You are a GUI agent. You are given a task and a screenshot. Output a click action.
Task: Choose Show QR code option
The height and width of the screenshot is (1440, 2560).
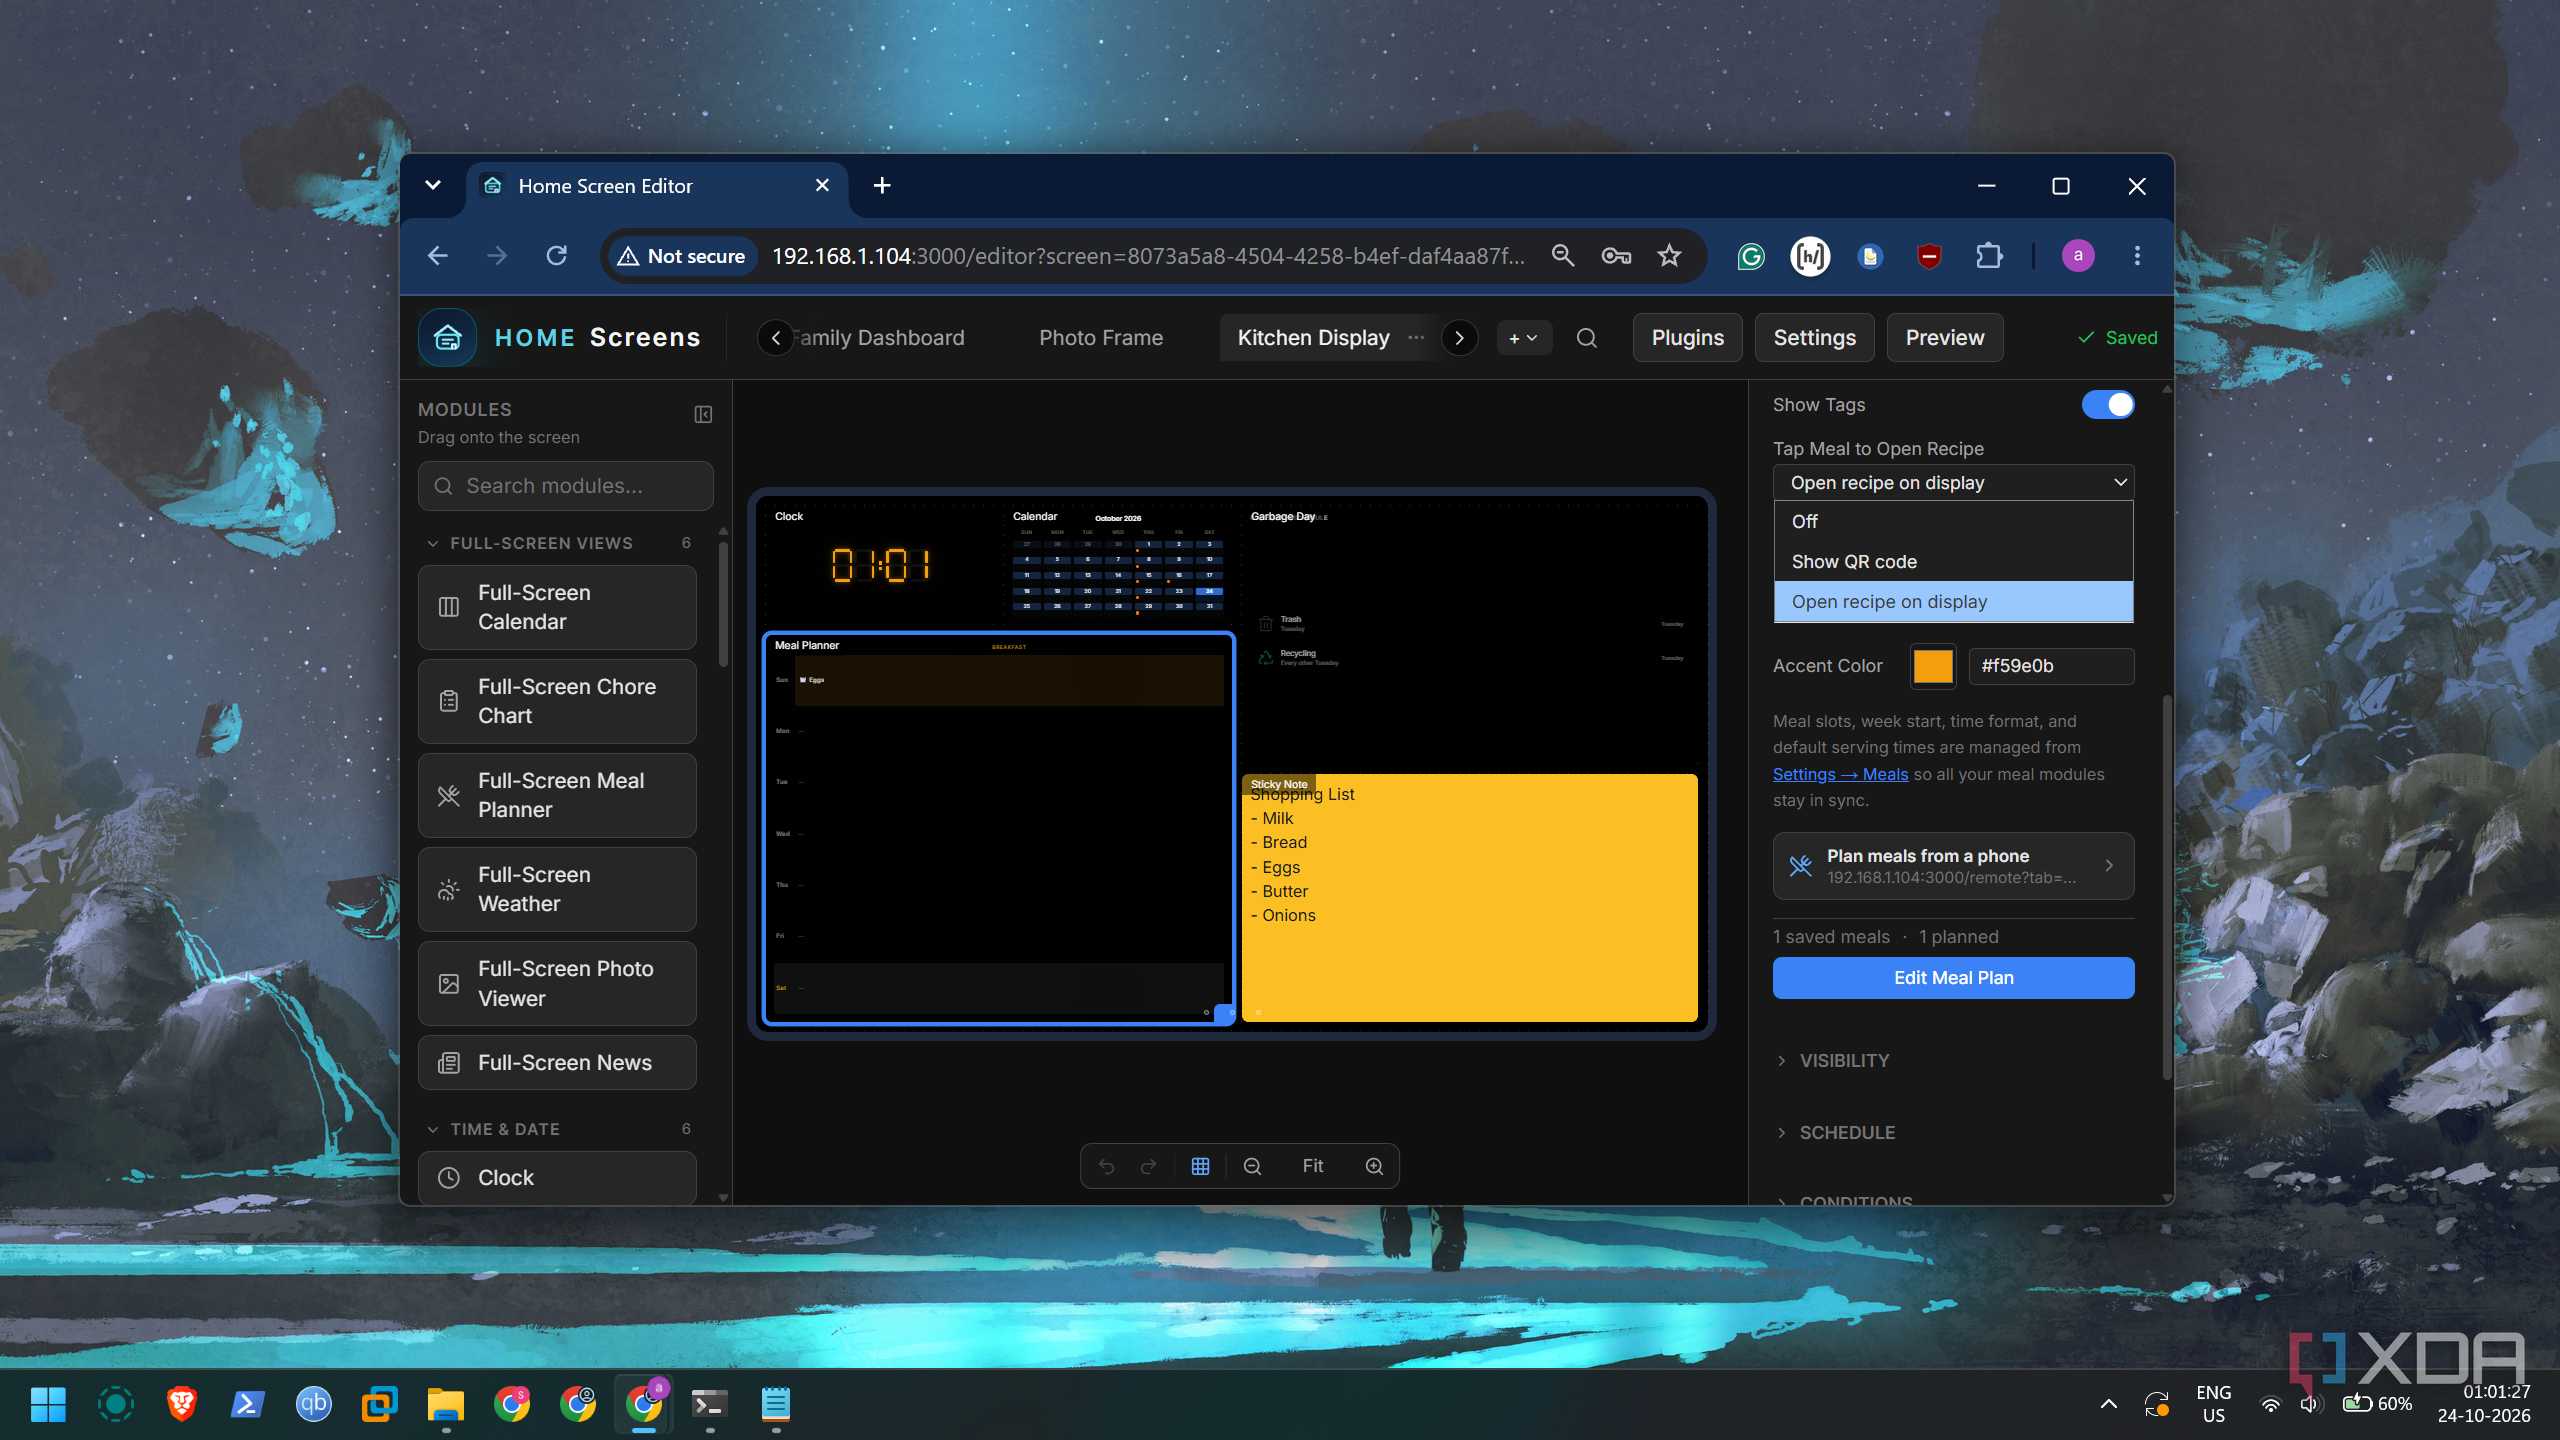[1953, 562]
